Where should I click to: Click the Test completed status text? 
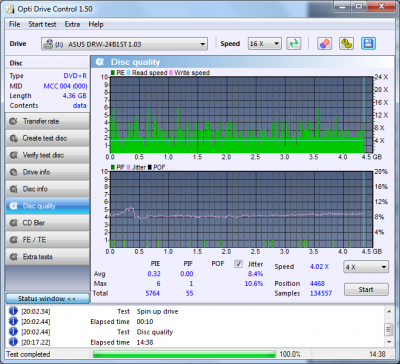pos(28,354)
